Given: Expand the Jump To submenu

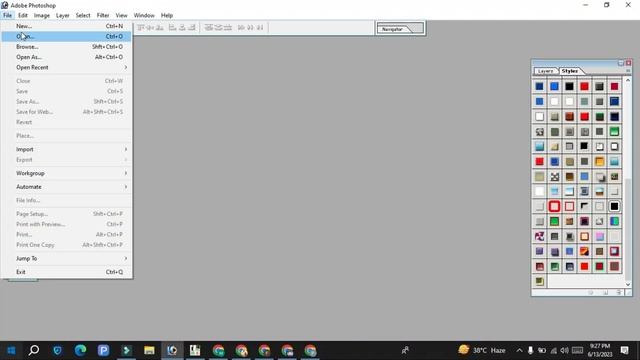Looking at the screenshot, I should [67, 258].
